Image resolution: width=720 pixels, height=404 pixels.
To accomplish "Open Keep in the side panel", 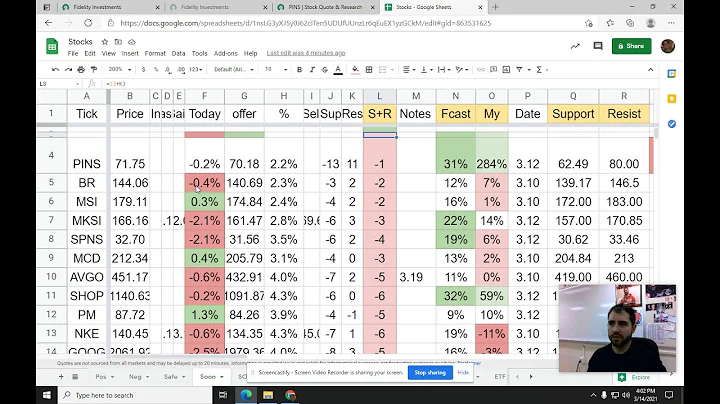I will click(x=671, y=99).
